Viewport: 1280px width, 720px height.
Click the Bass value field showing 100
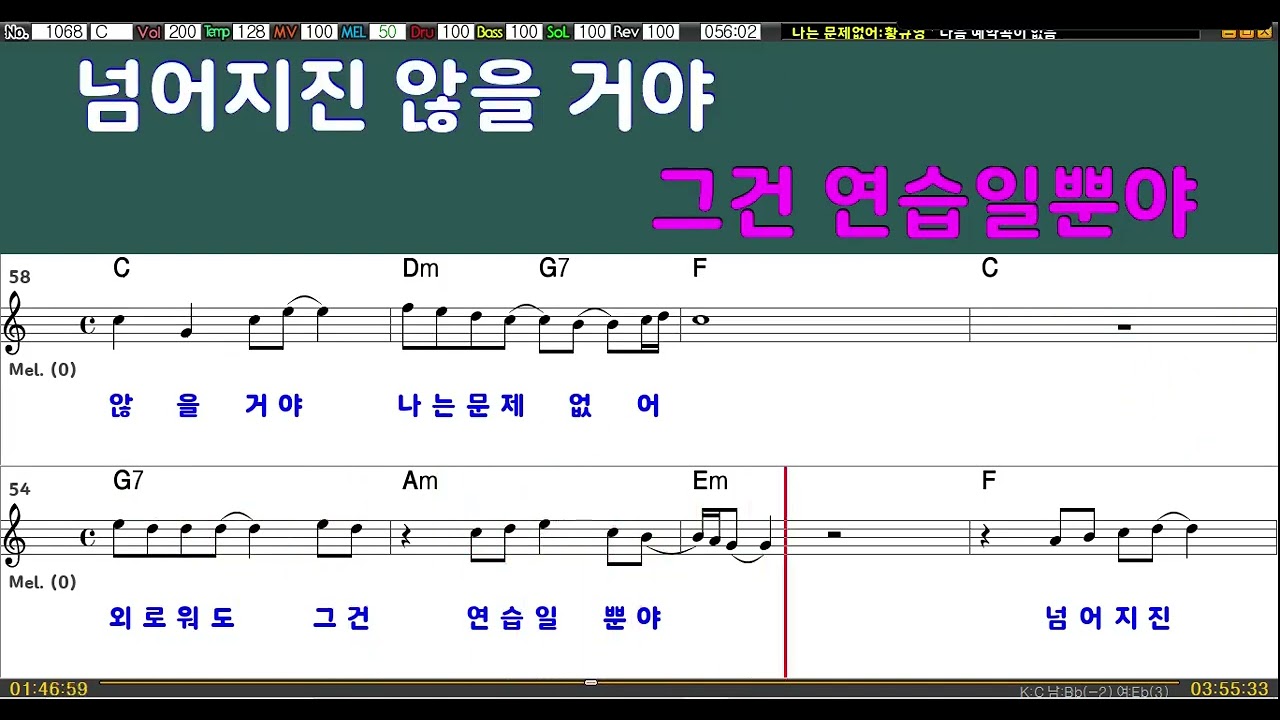(x=523, y=32)
